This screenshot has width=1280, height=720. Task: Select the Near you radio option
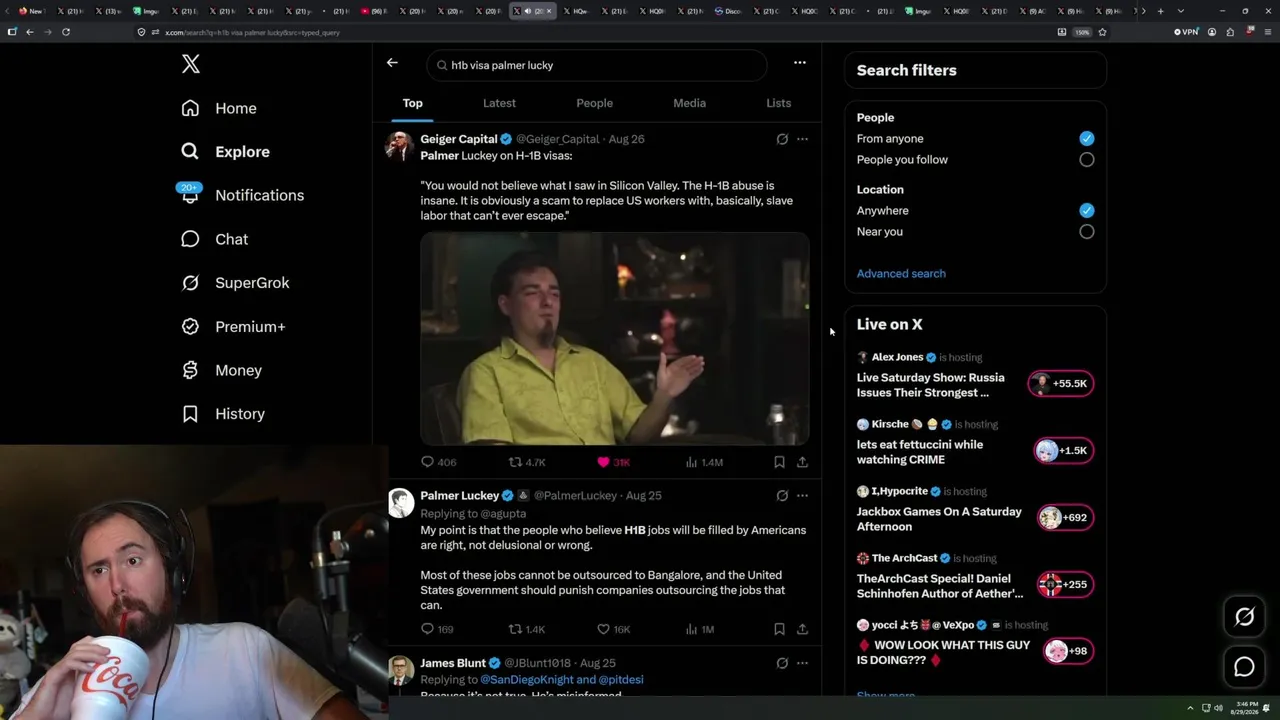(1087, 231)
